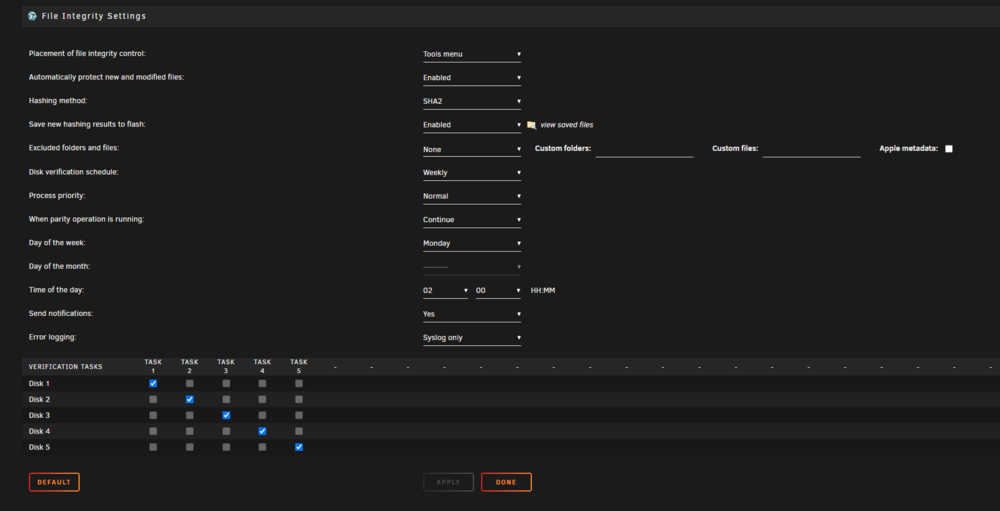Viewport: 1000px width, 511px height.
Task: Open Save new hashing results to flash dropdown
Action: pyautogui.click(x=472, y=125)
